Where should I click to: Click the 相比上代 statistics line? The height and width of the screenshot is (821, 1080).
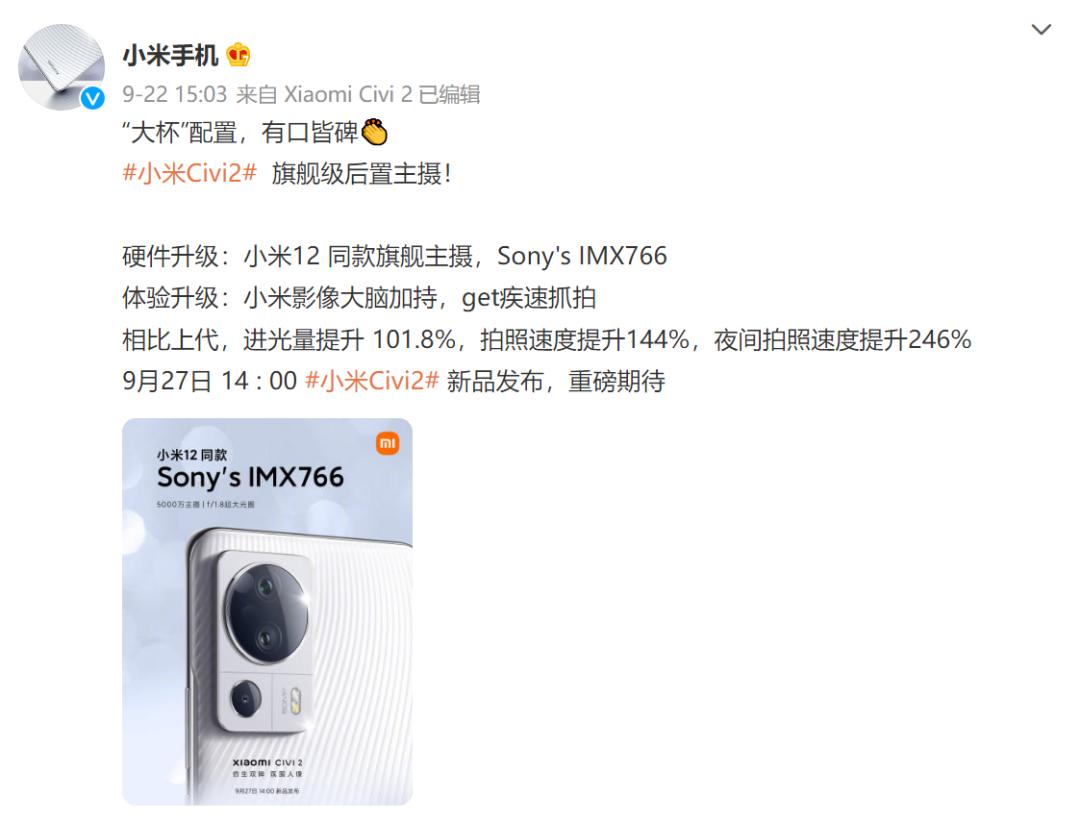[547, 340]
